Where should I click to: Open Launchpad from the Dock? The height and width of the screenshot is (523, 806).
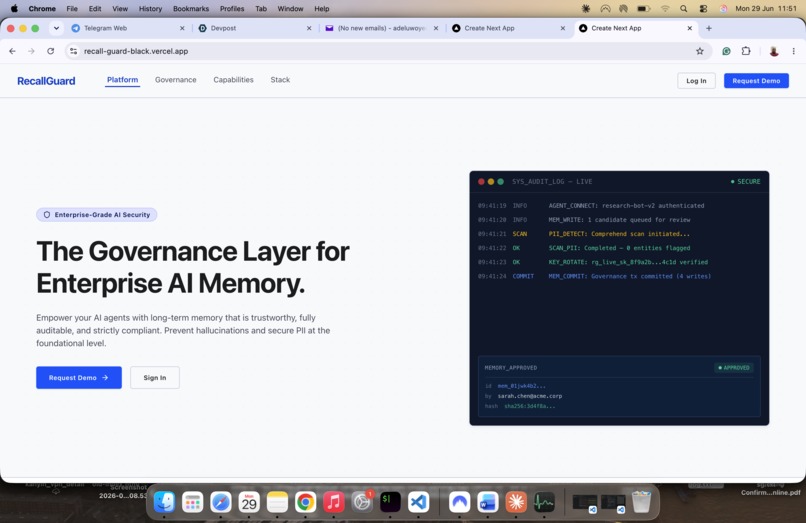coord(193,502)
